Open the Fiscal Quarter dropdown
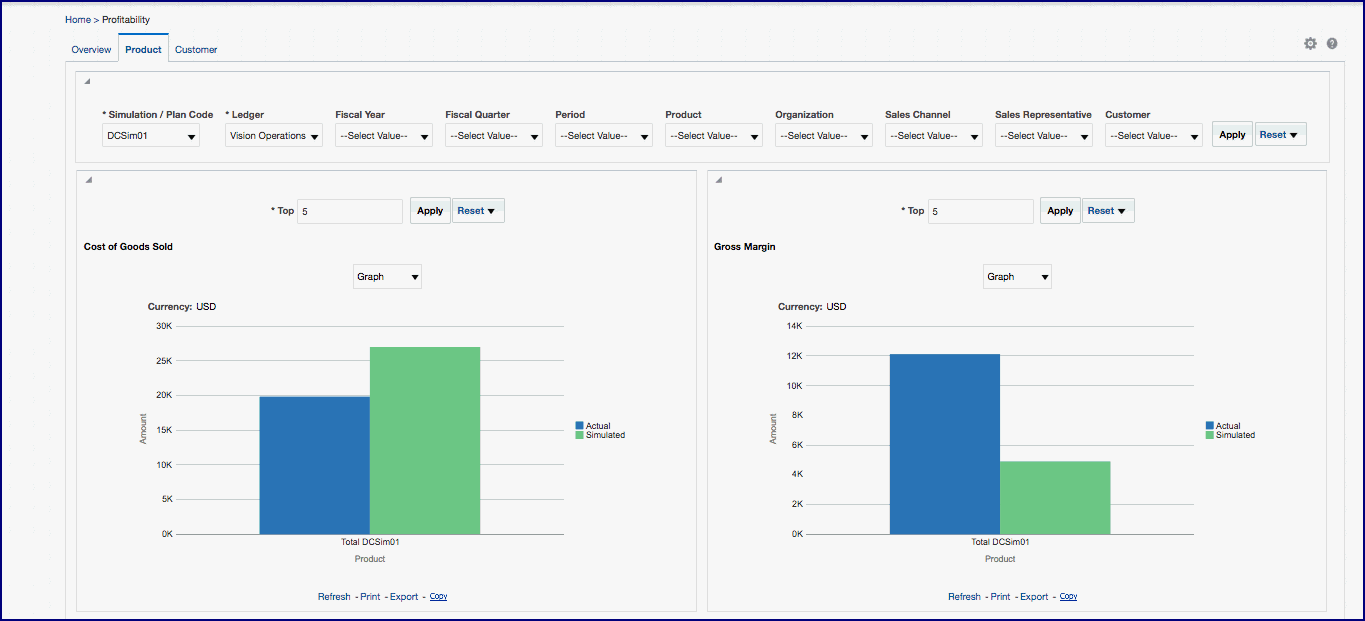The image size is (1365, 621). (494, 136)
